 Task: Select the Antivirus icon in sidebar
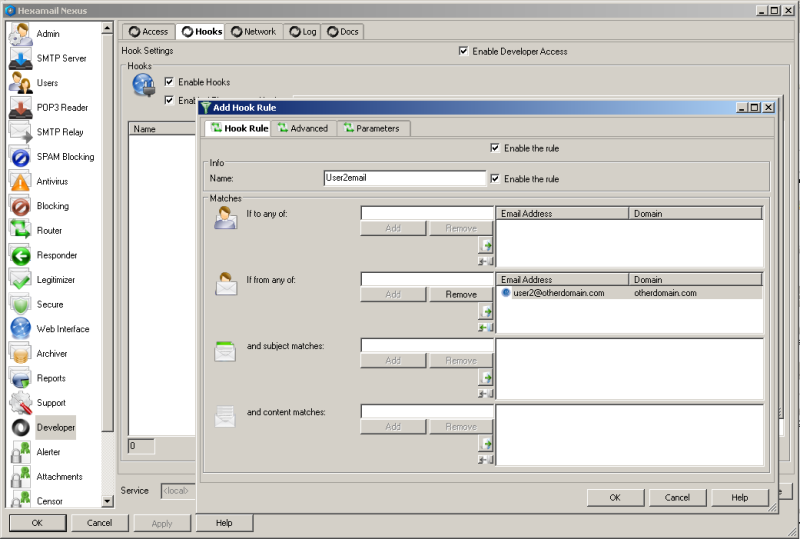(21, 182)
